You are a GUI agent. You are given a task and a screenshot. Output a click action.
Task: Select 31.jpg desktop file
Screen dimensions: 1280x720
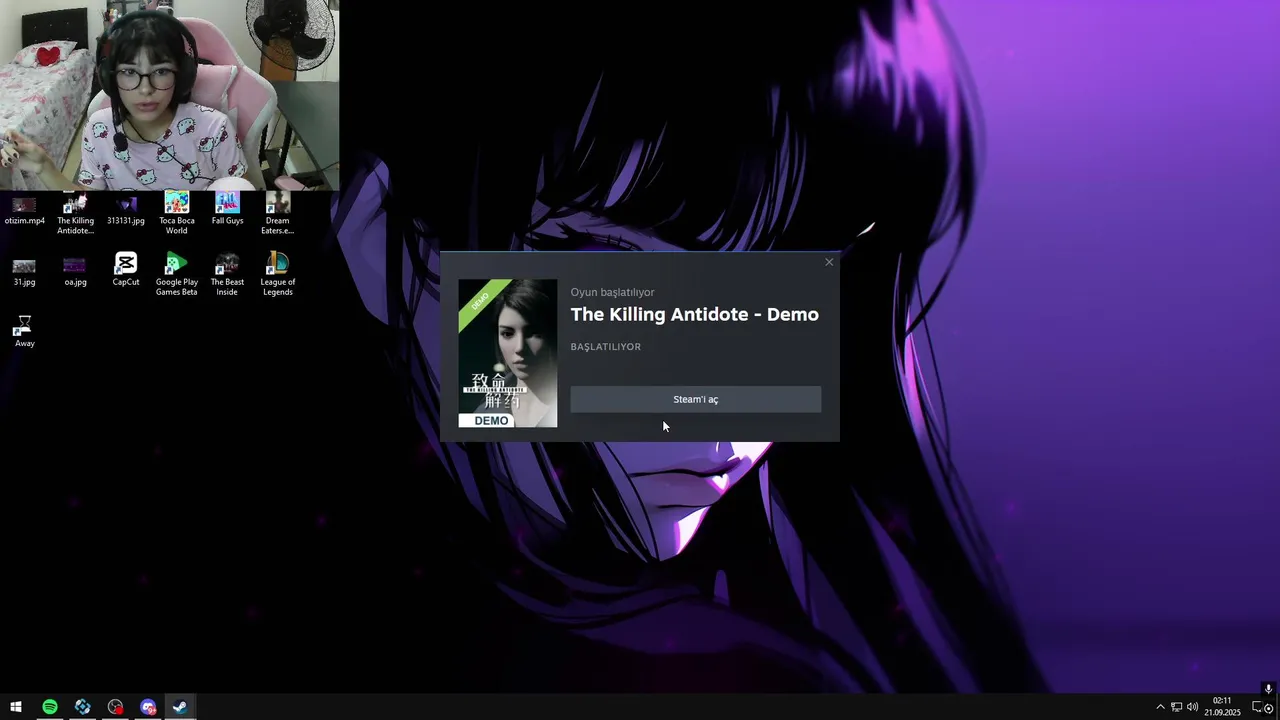24,272
